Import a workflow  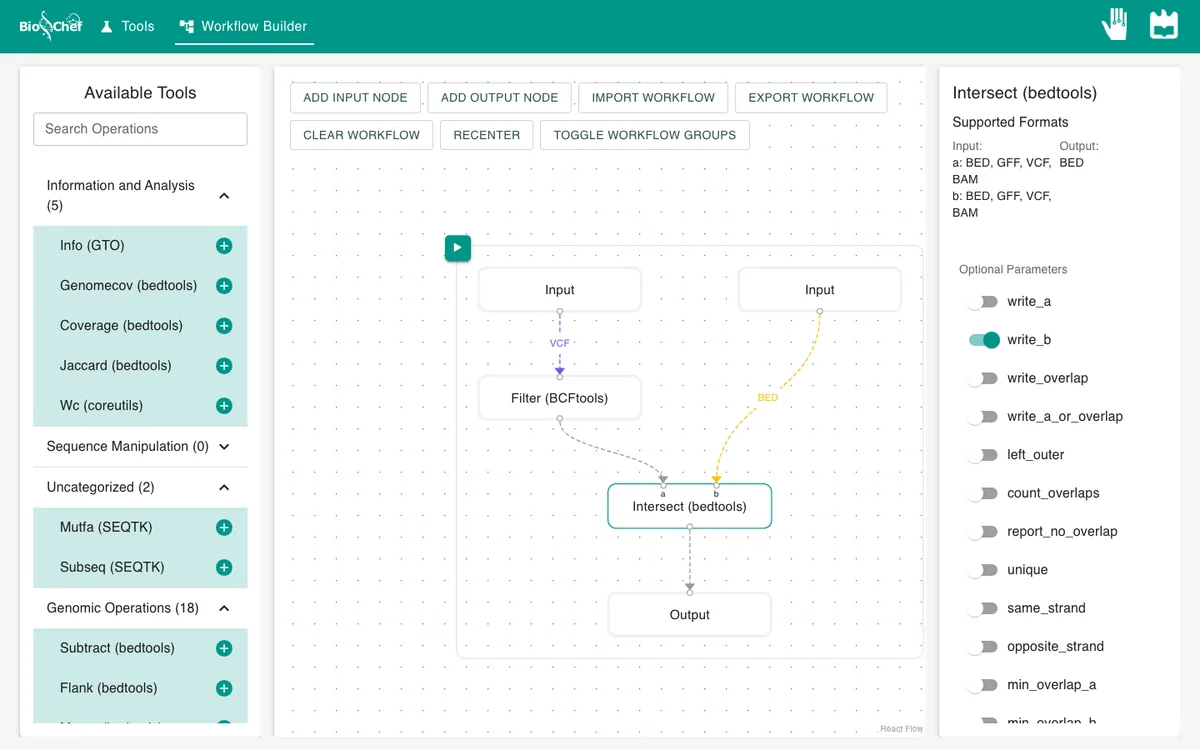pyautogui.click(x=653, y=98)
